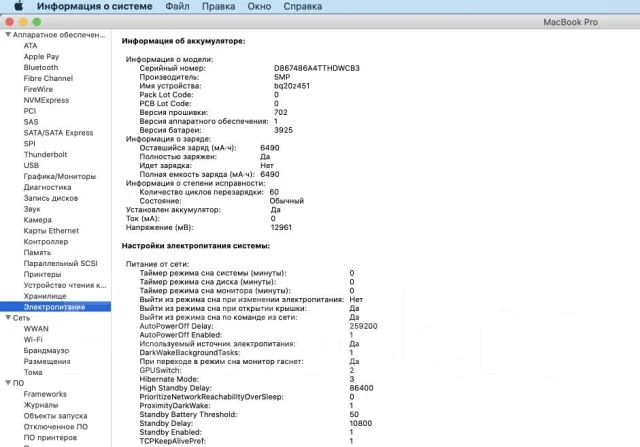This screenshot has width=640, height=447.
Task: Select SAS in the sidebar
Action: [x=31, y=122]
